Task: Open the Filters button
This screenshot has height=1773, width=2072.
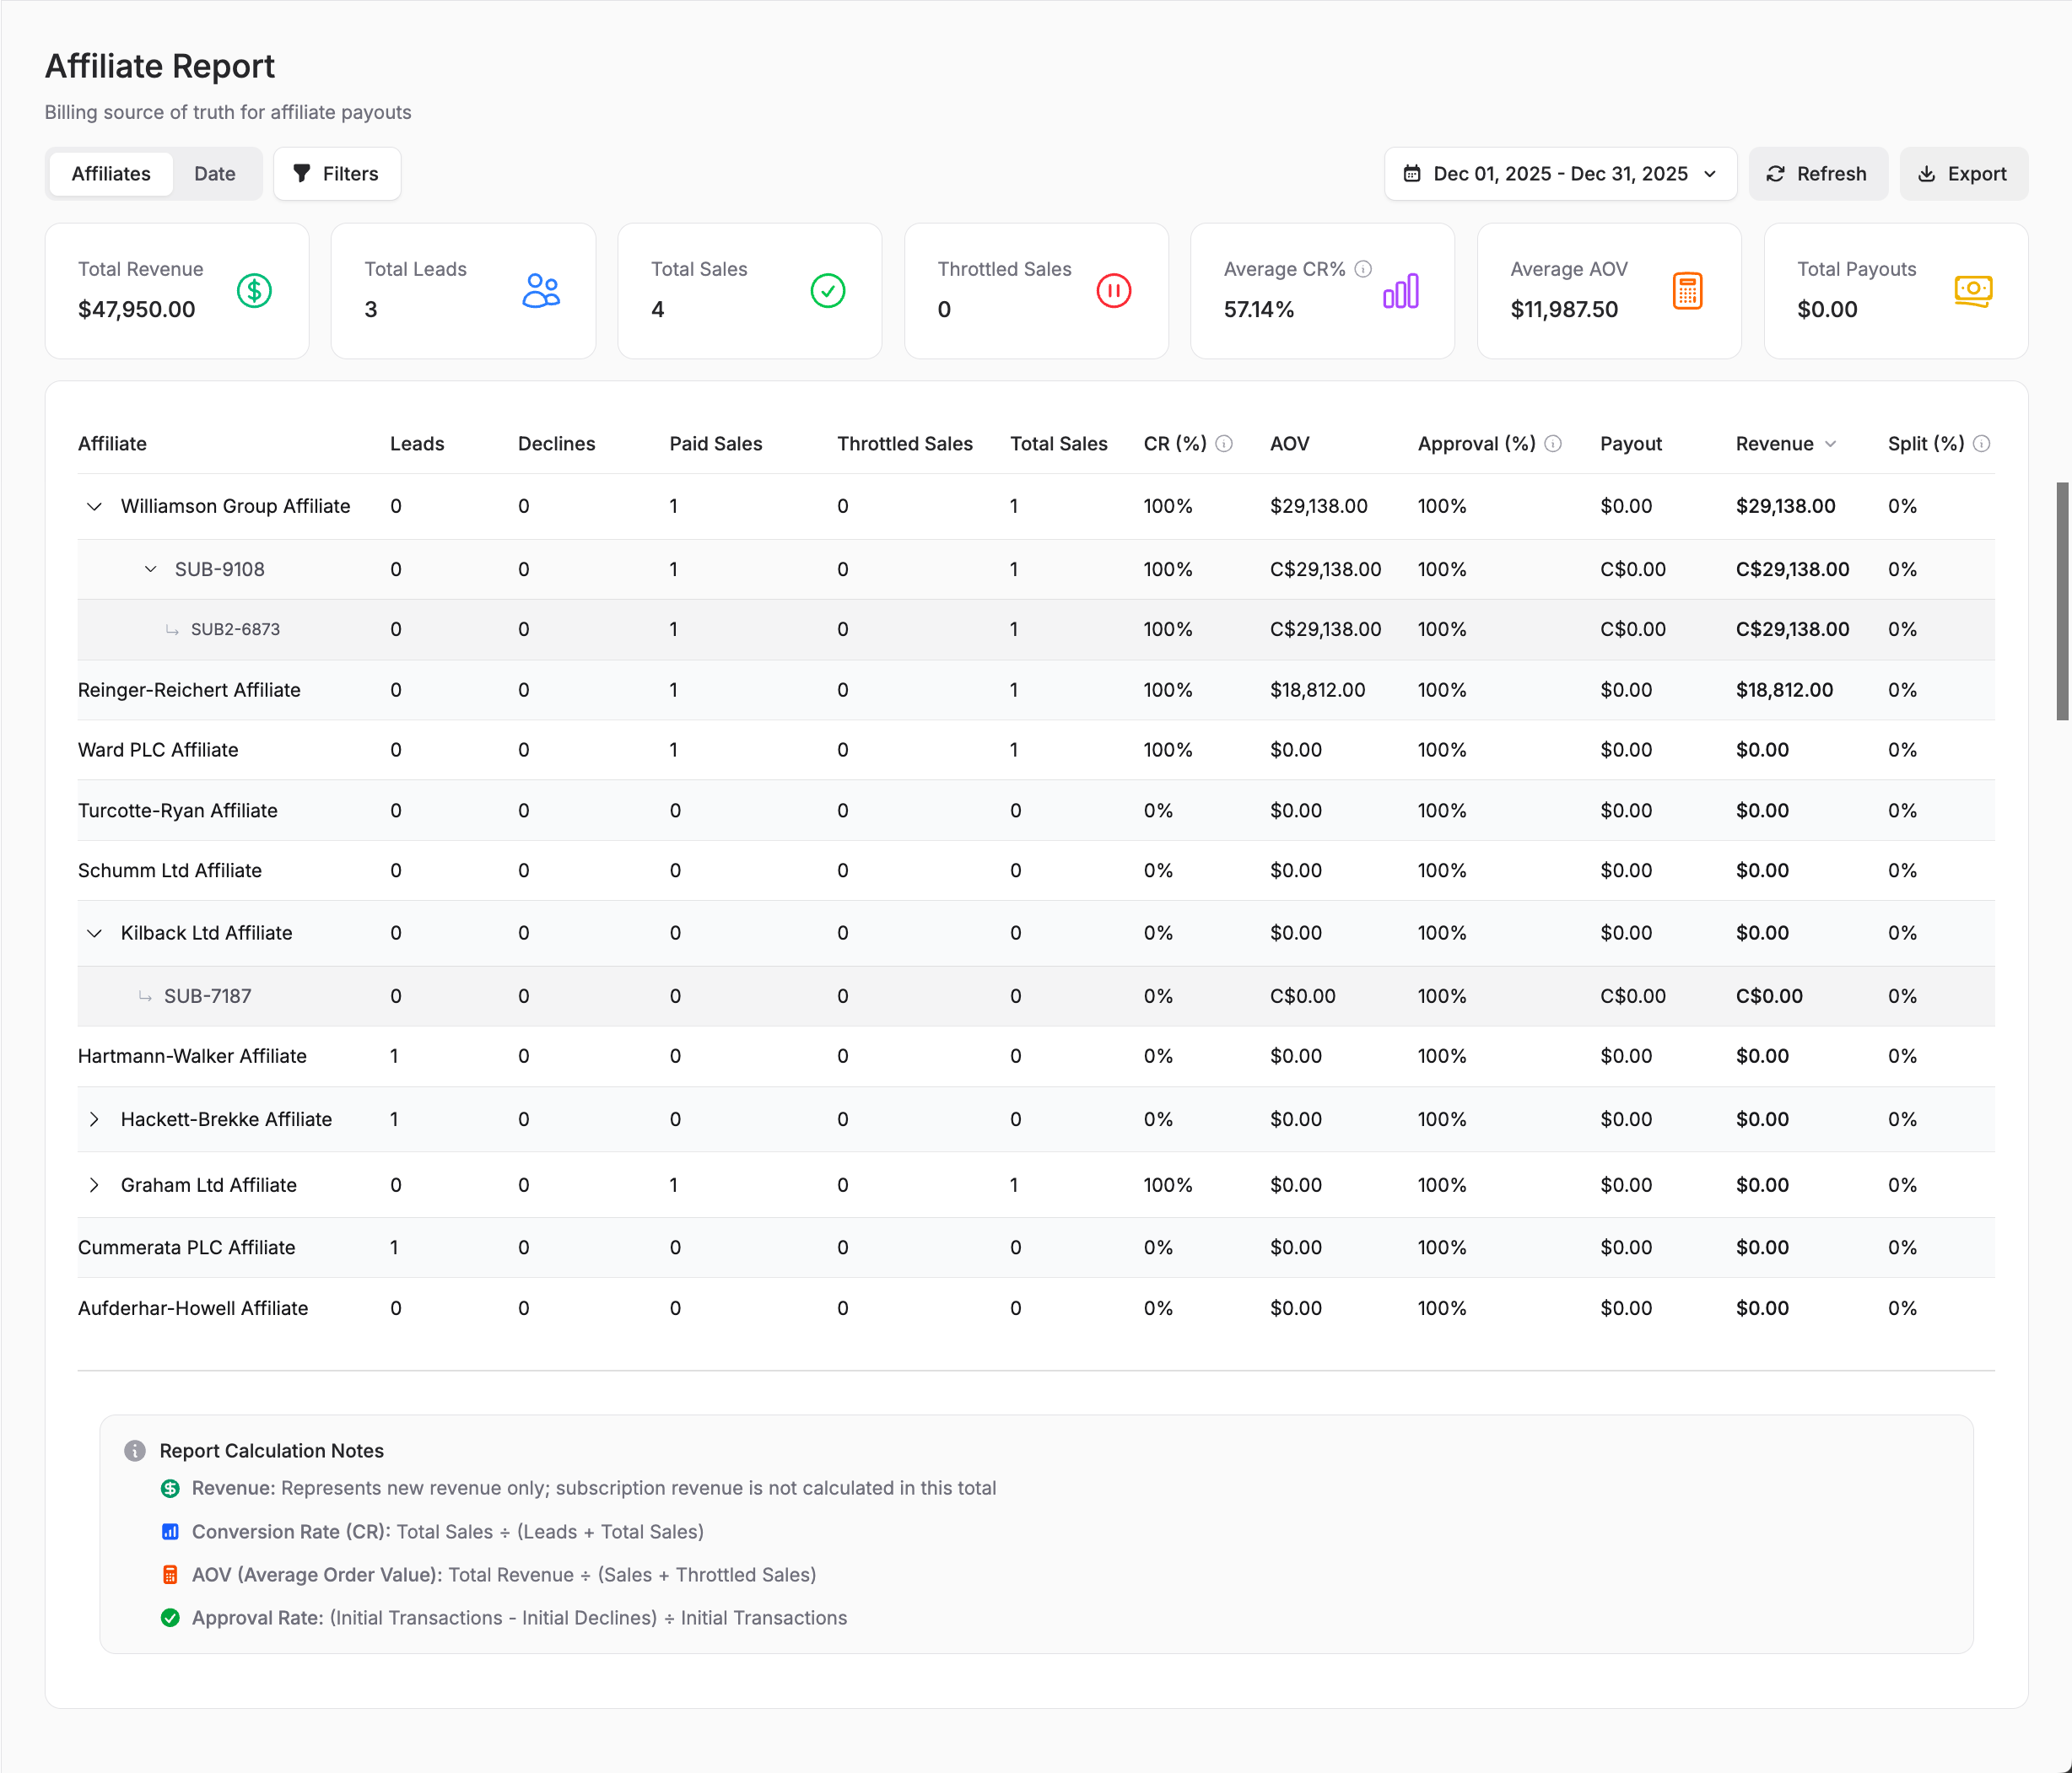Action: click(337, 174)
